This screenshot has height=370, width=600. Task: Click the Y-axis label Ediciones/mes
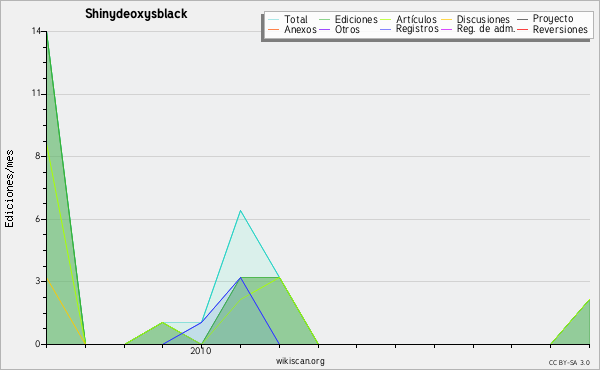click(9, 189)
